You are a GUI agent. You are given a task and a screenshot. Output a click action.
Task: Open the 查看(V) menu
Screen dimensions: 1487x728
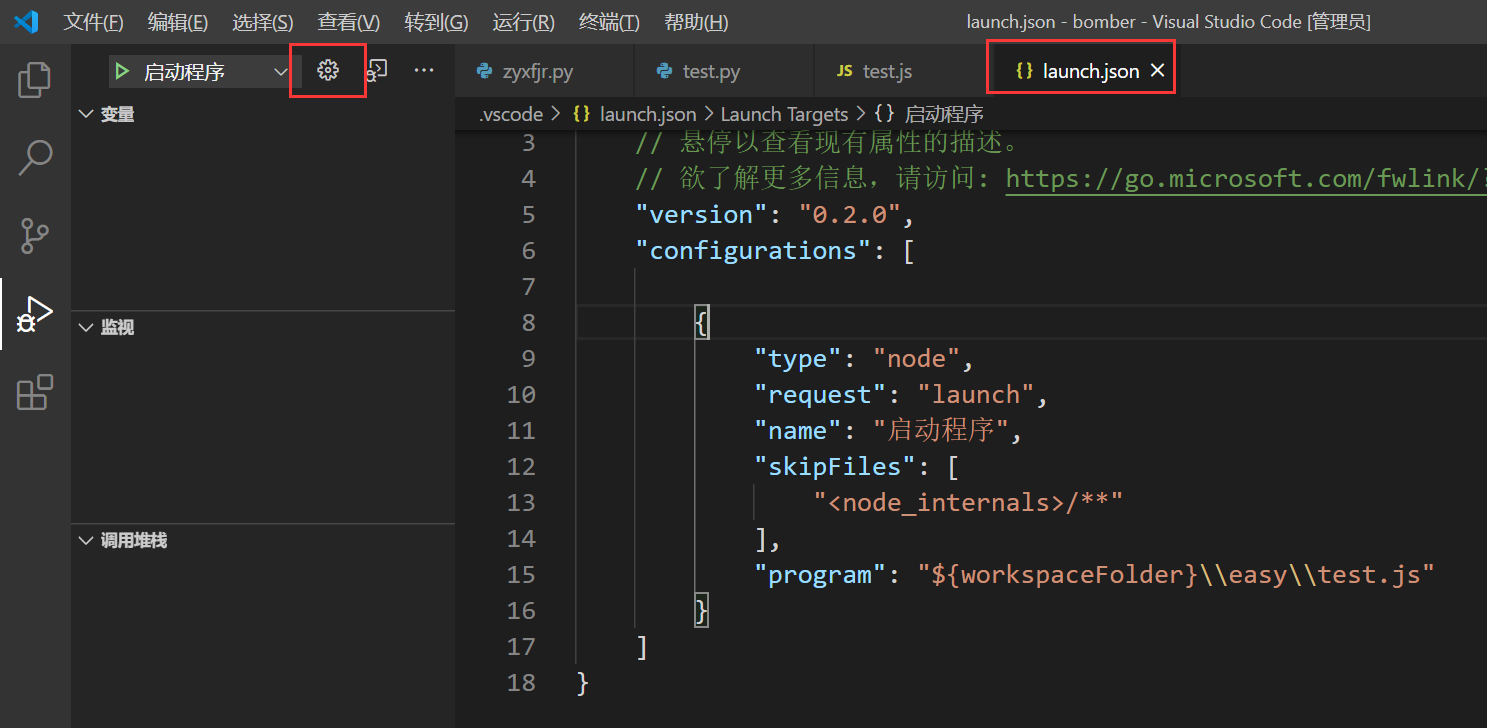pos(349,22)
